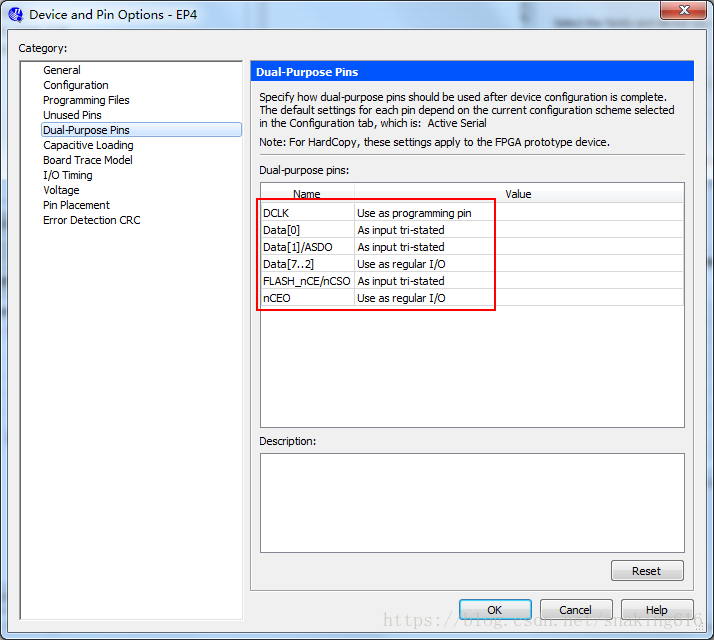Screen dimensions: 714x640
Task: Open the Configuration category
Action: pos(76,85)
